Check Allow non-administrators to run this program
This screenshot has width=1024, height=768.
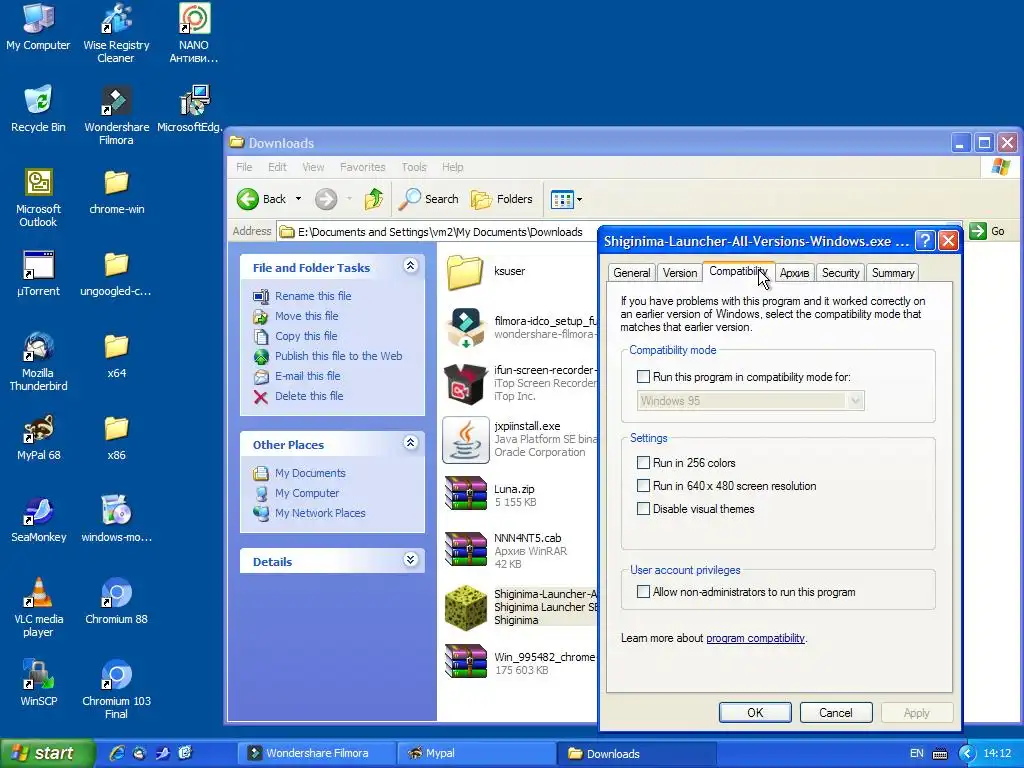coord(643,592)
